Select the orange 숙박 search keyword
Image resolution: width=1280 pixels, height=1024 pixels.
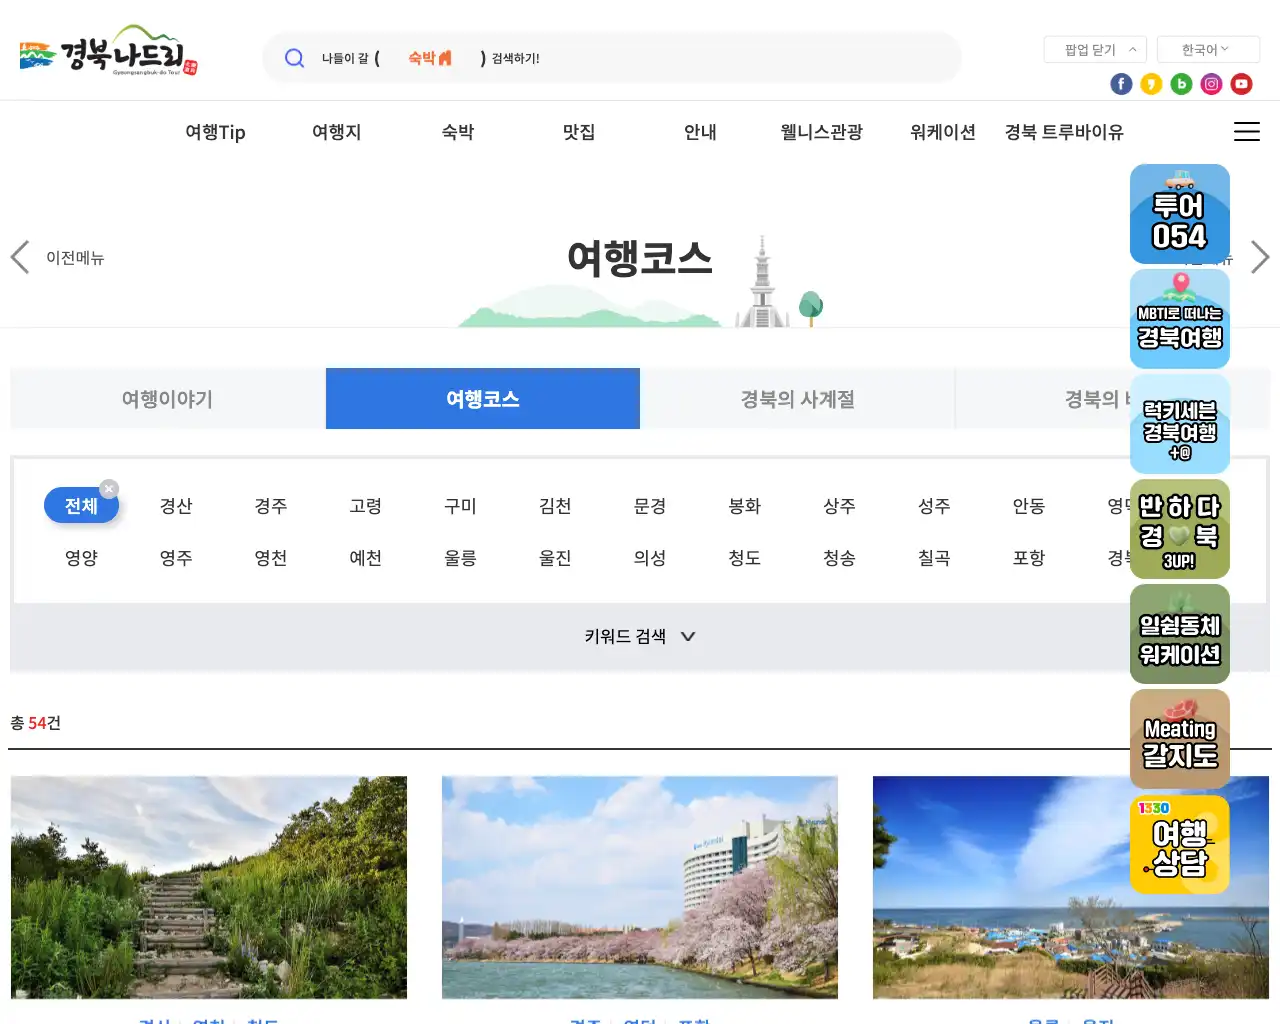pyautogui.click(x=430, y=58)
